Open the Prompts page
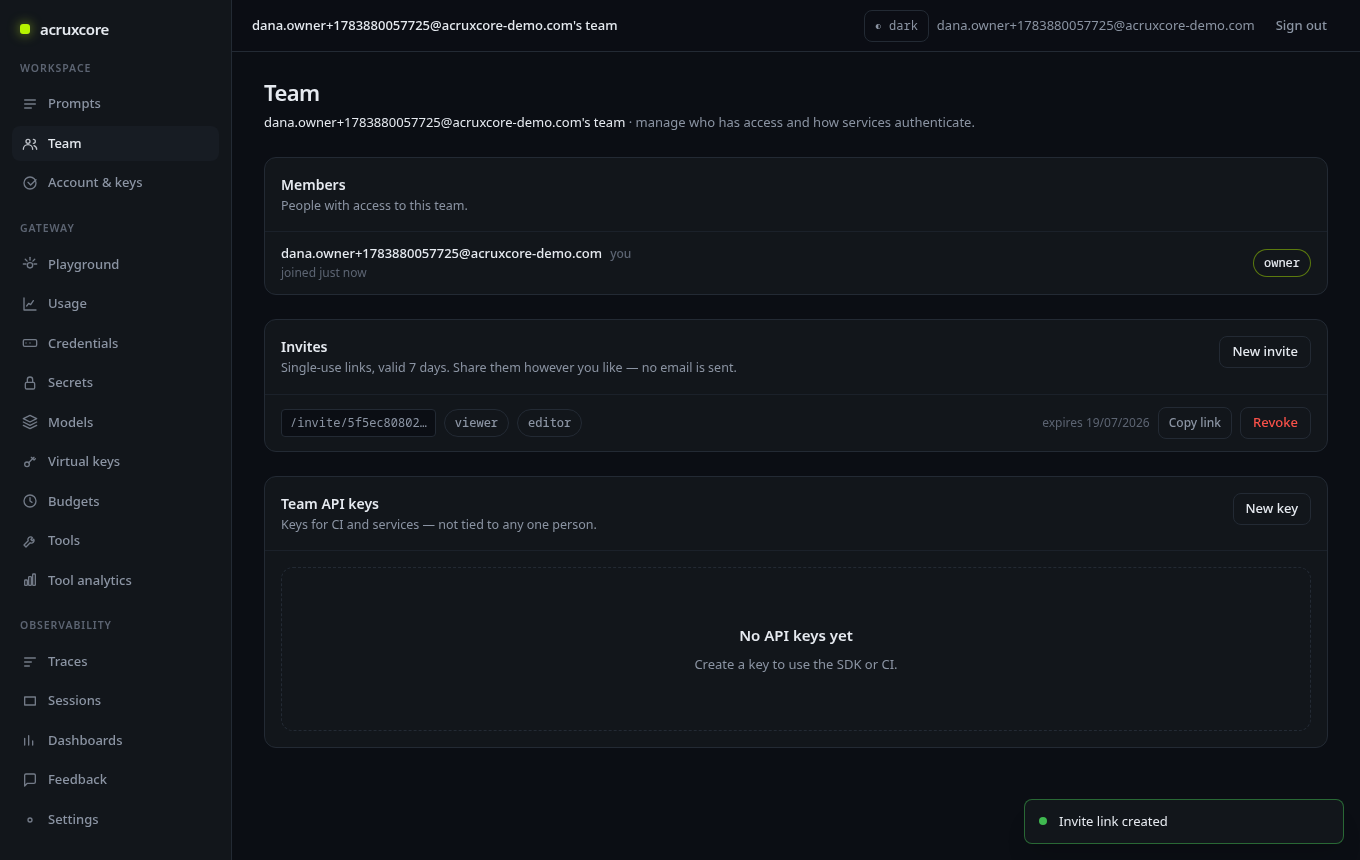Screen dimensions: 1360x860 click(115, 104)
